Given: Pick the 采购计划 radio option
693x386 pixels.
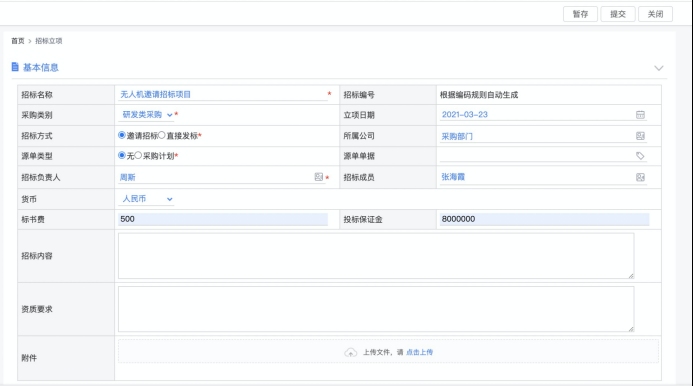Looking at the screenshot, I should click(x=138, y=155).
